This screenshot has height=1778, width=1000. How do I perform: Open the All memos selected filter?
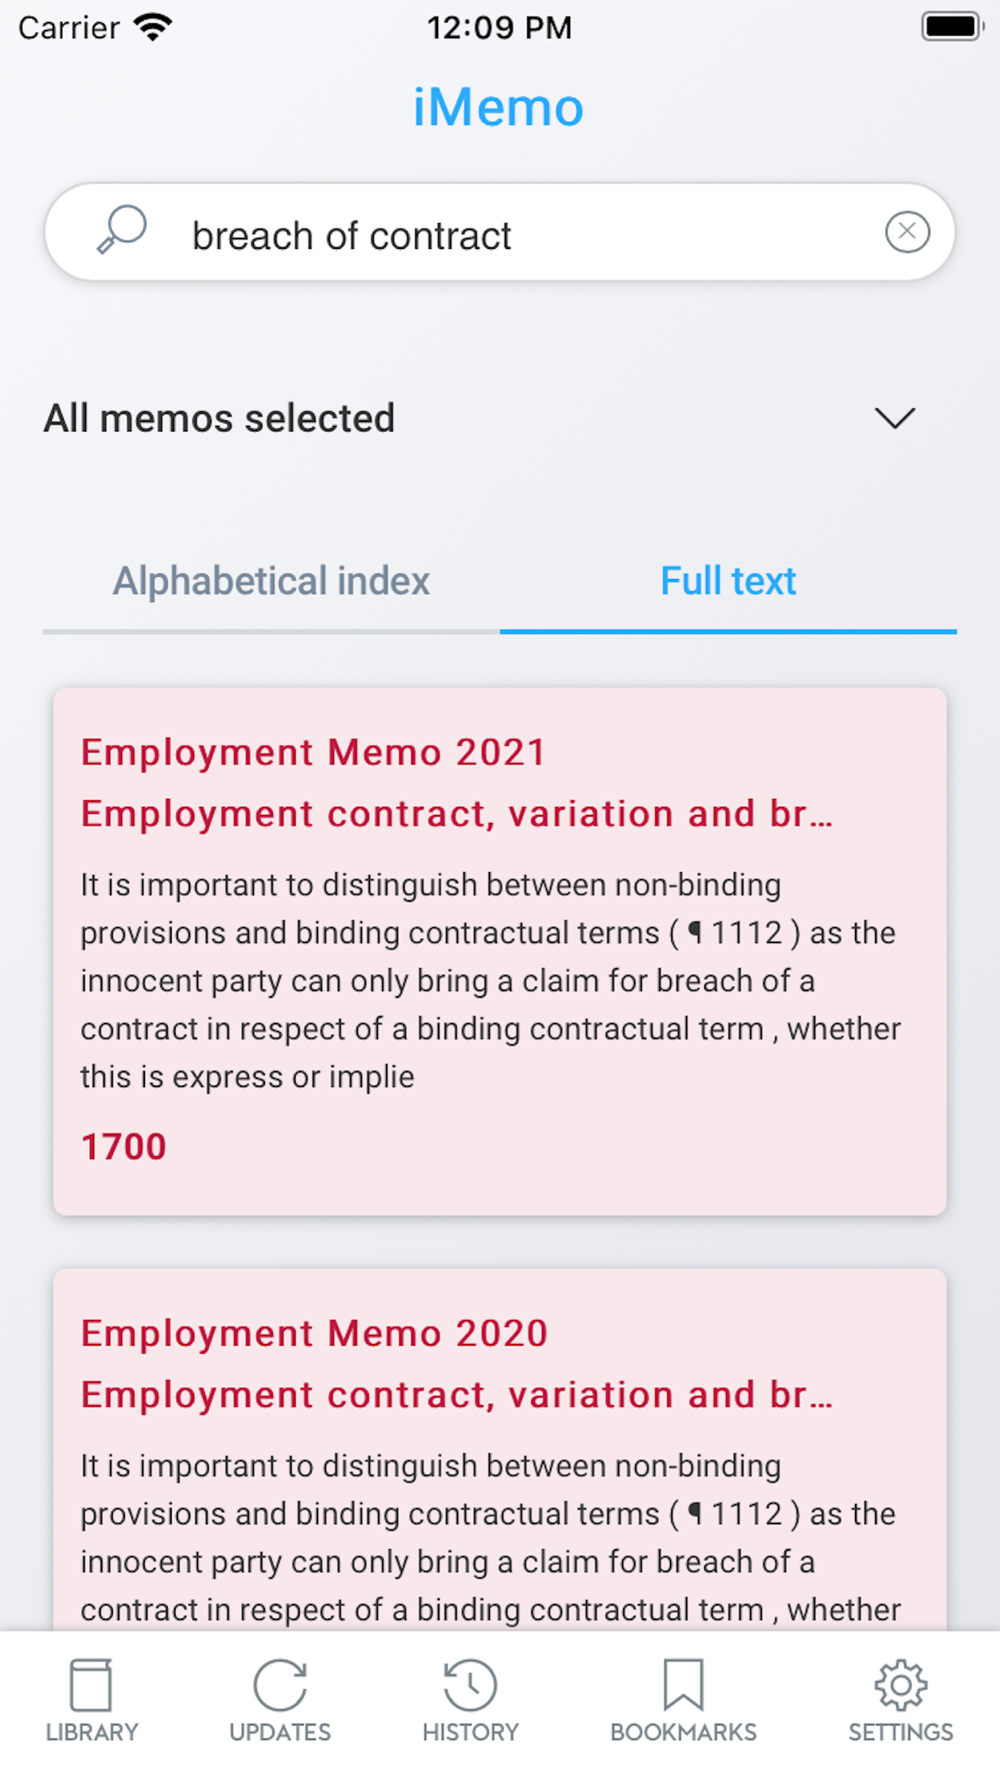click(480, 418)
